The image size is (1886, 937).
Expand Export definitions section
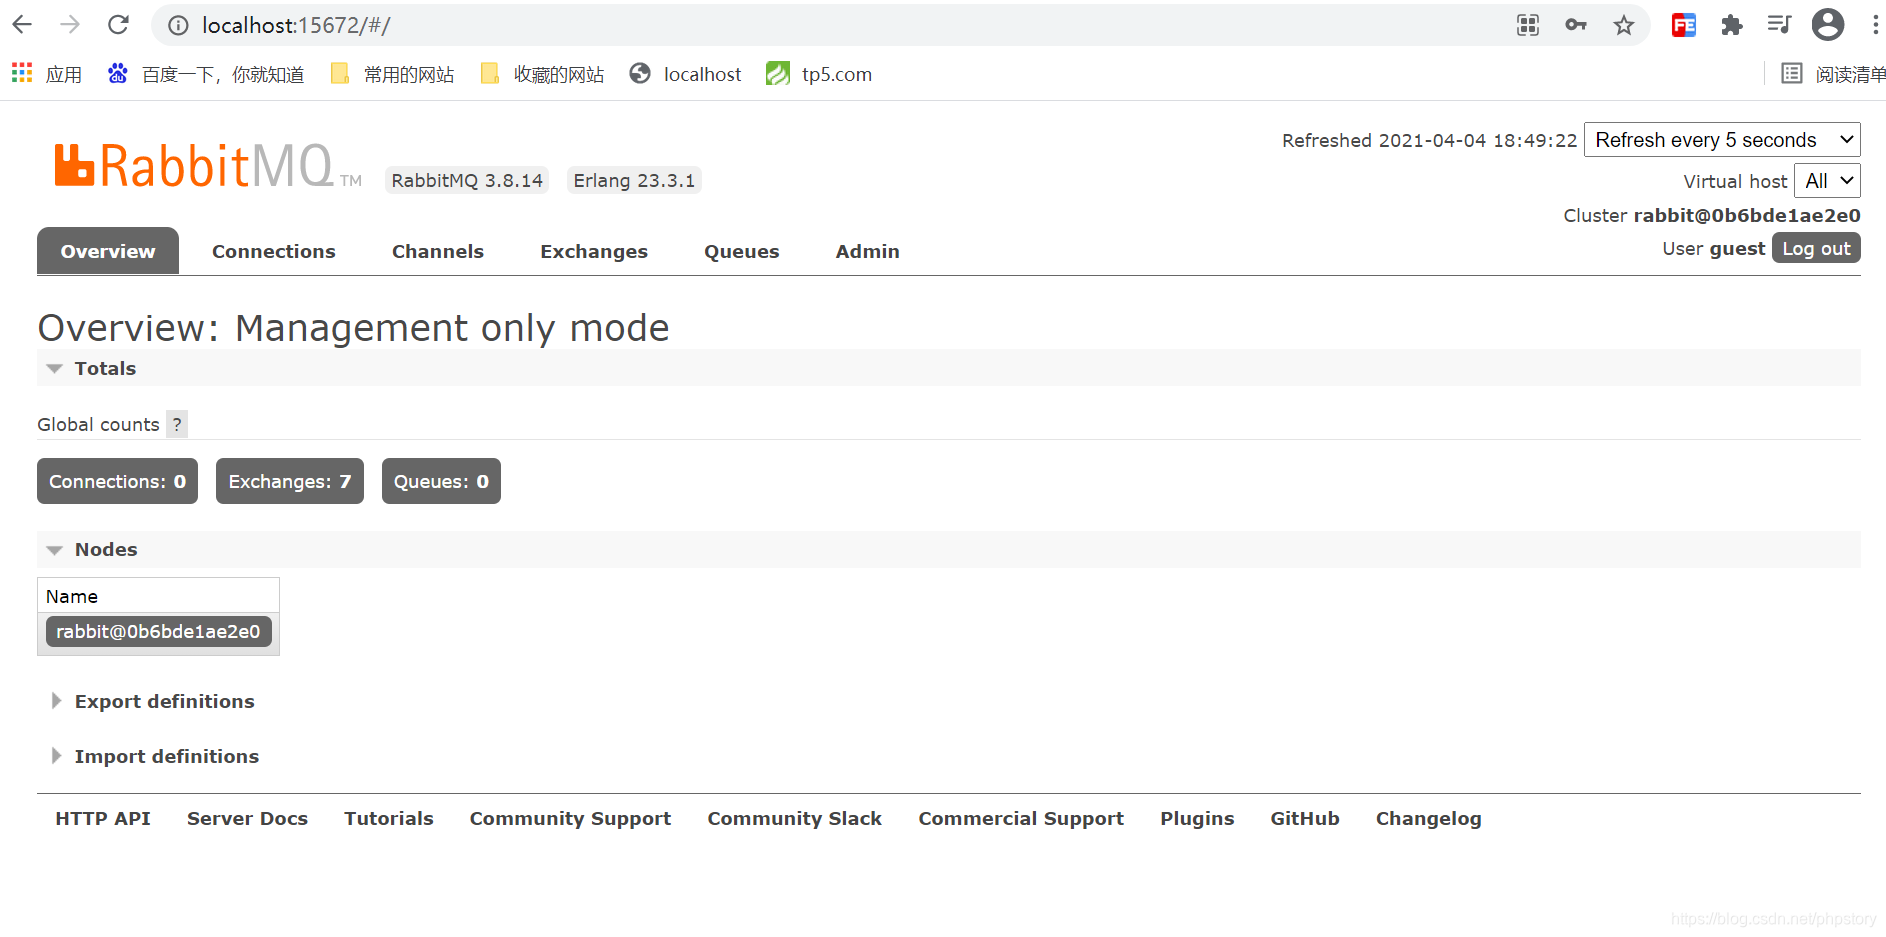point(152,701)
